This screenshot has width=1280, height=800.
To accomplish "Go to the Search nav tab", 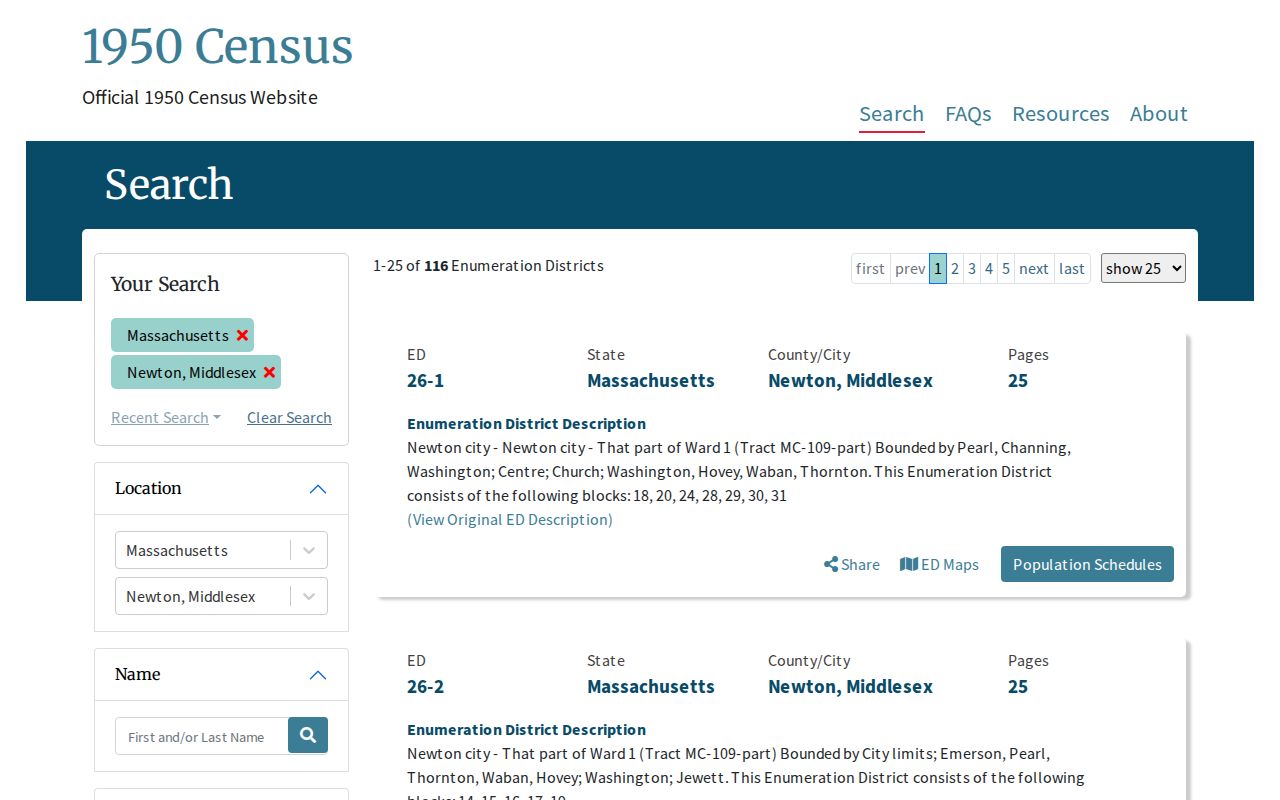I will coord(892,114).
